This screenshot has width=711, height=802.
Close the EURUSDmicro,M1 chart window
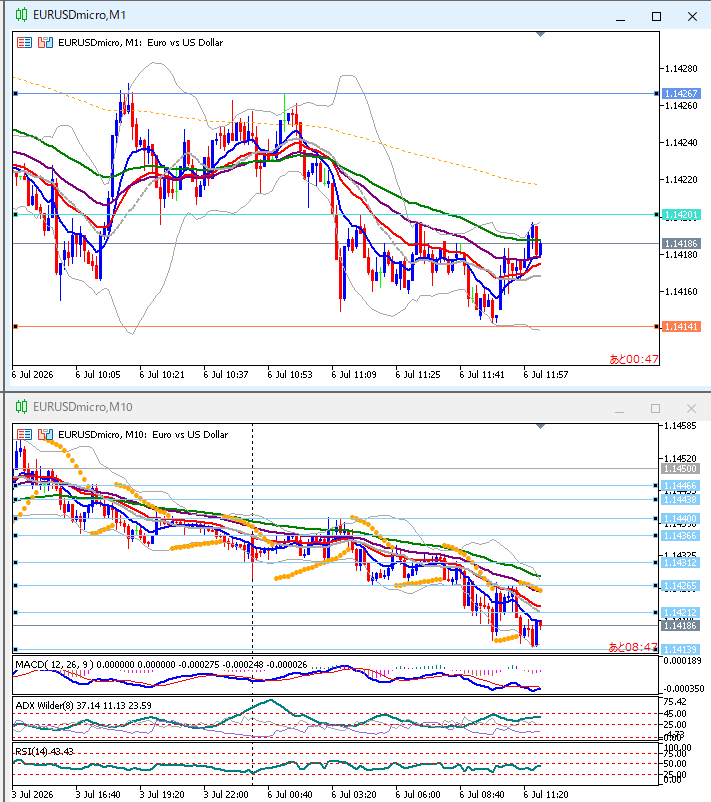692,16
